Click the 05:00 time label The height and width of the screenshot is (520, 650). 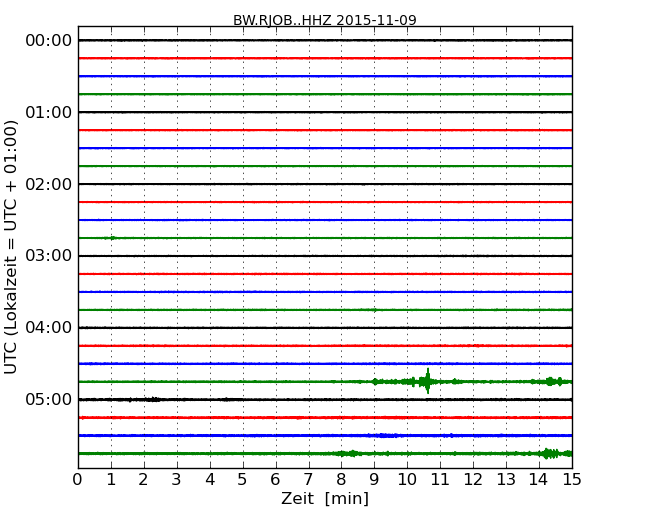coord(49,399)
